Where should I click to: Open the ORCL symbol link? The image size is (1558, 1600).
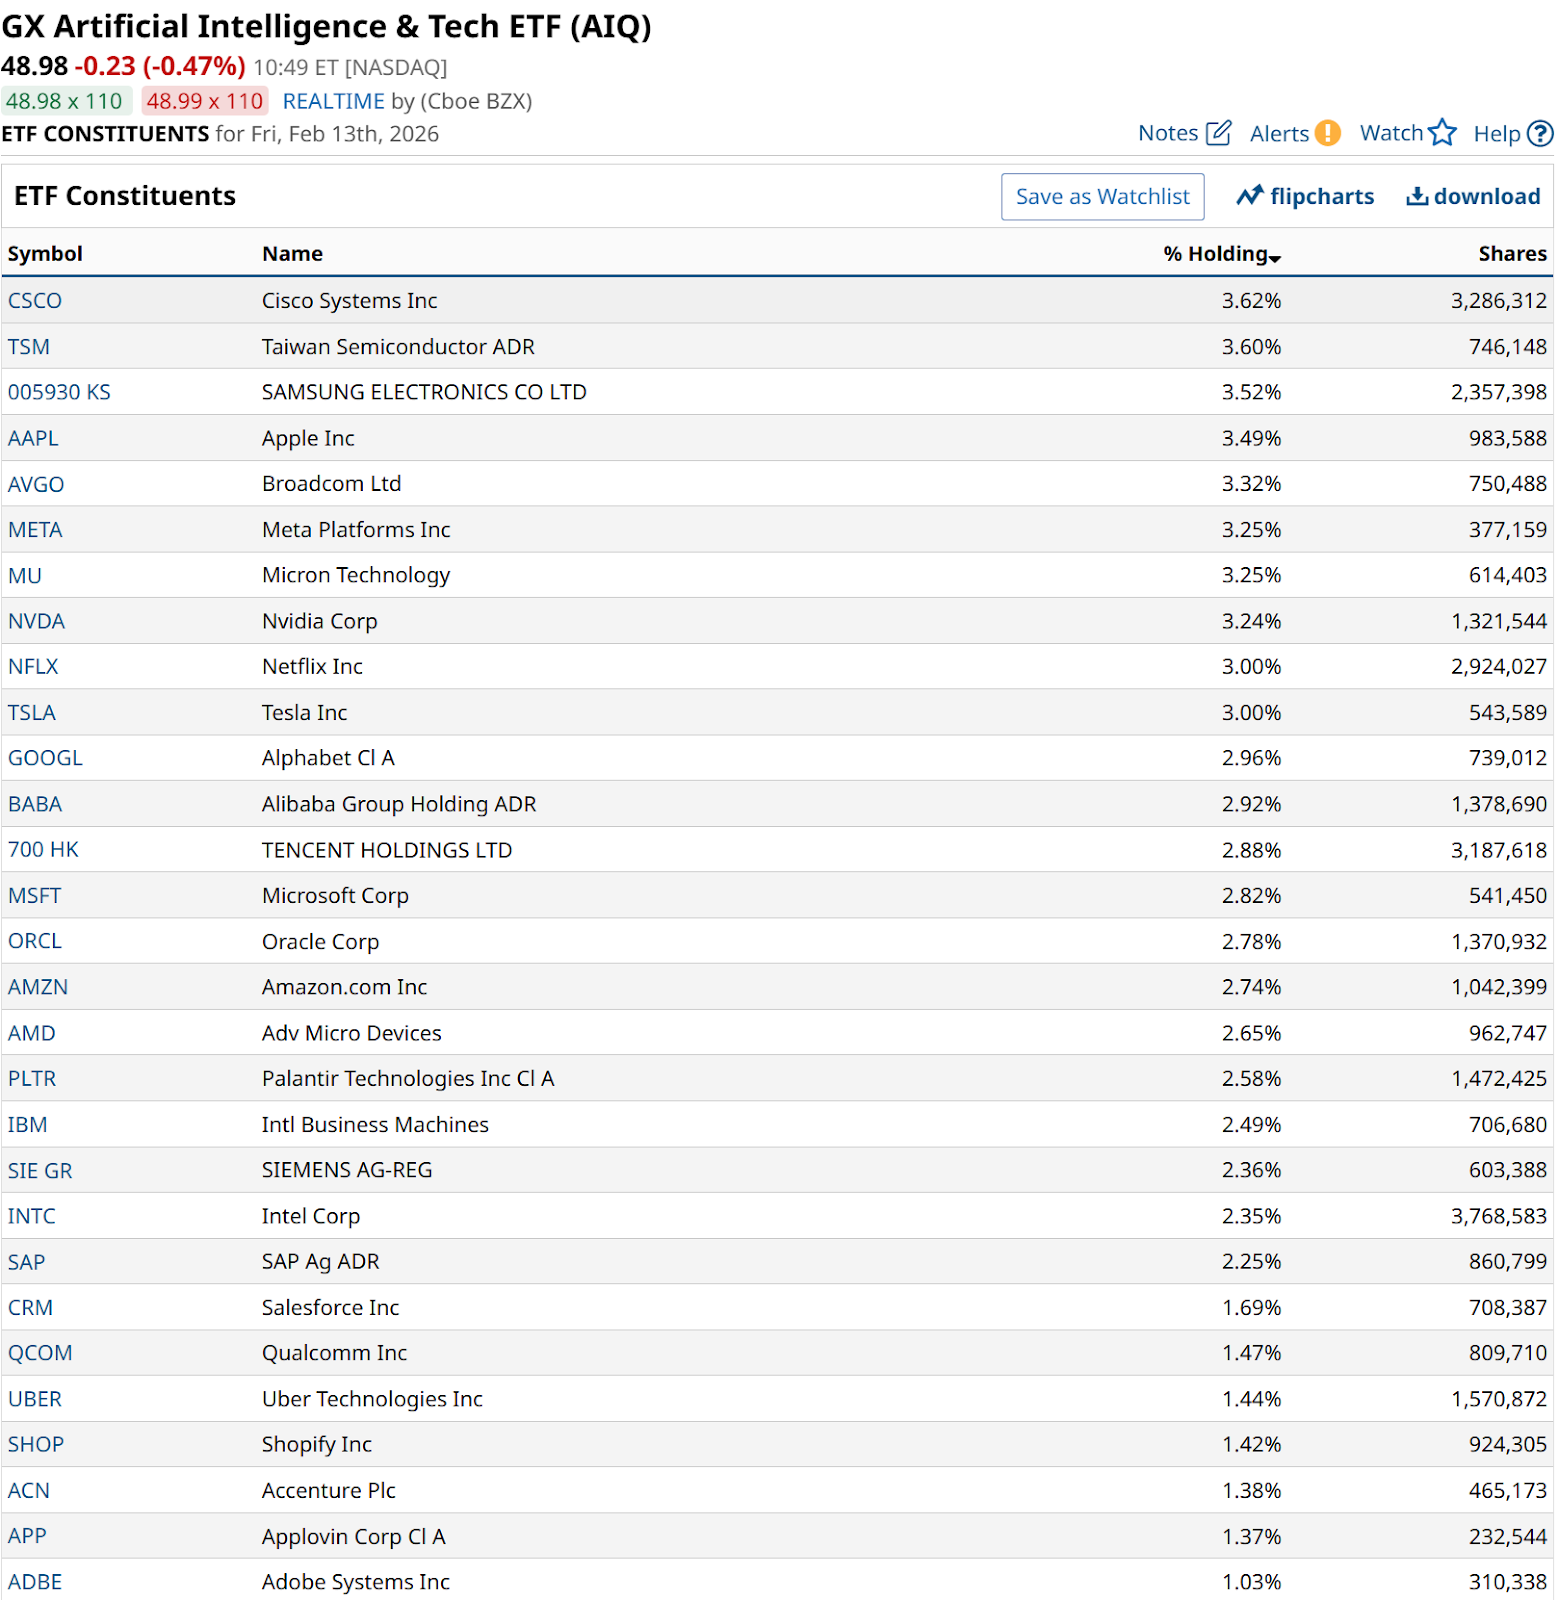(35, 941)
